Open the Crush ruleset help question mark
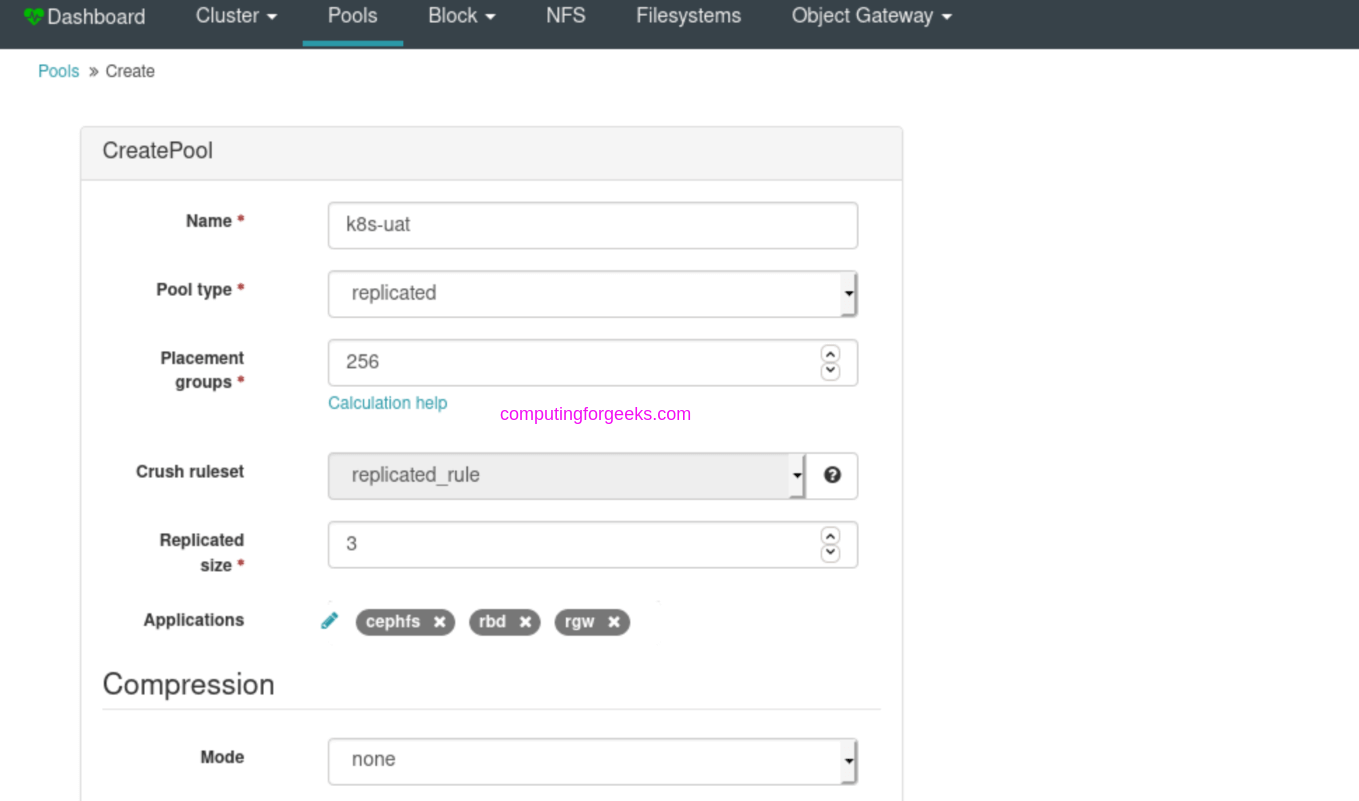The height and width of the screenshot is (801, 1359). point(831,476)
